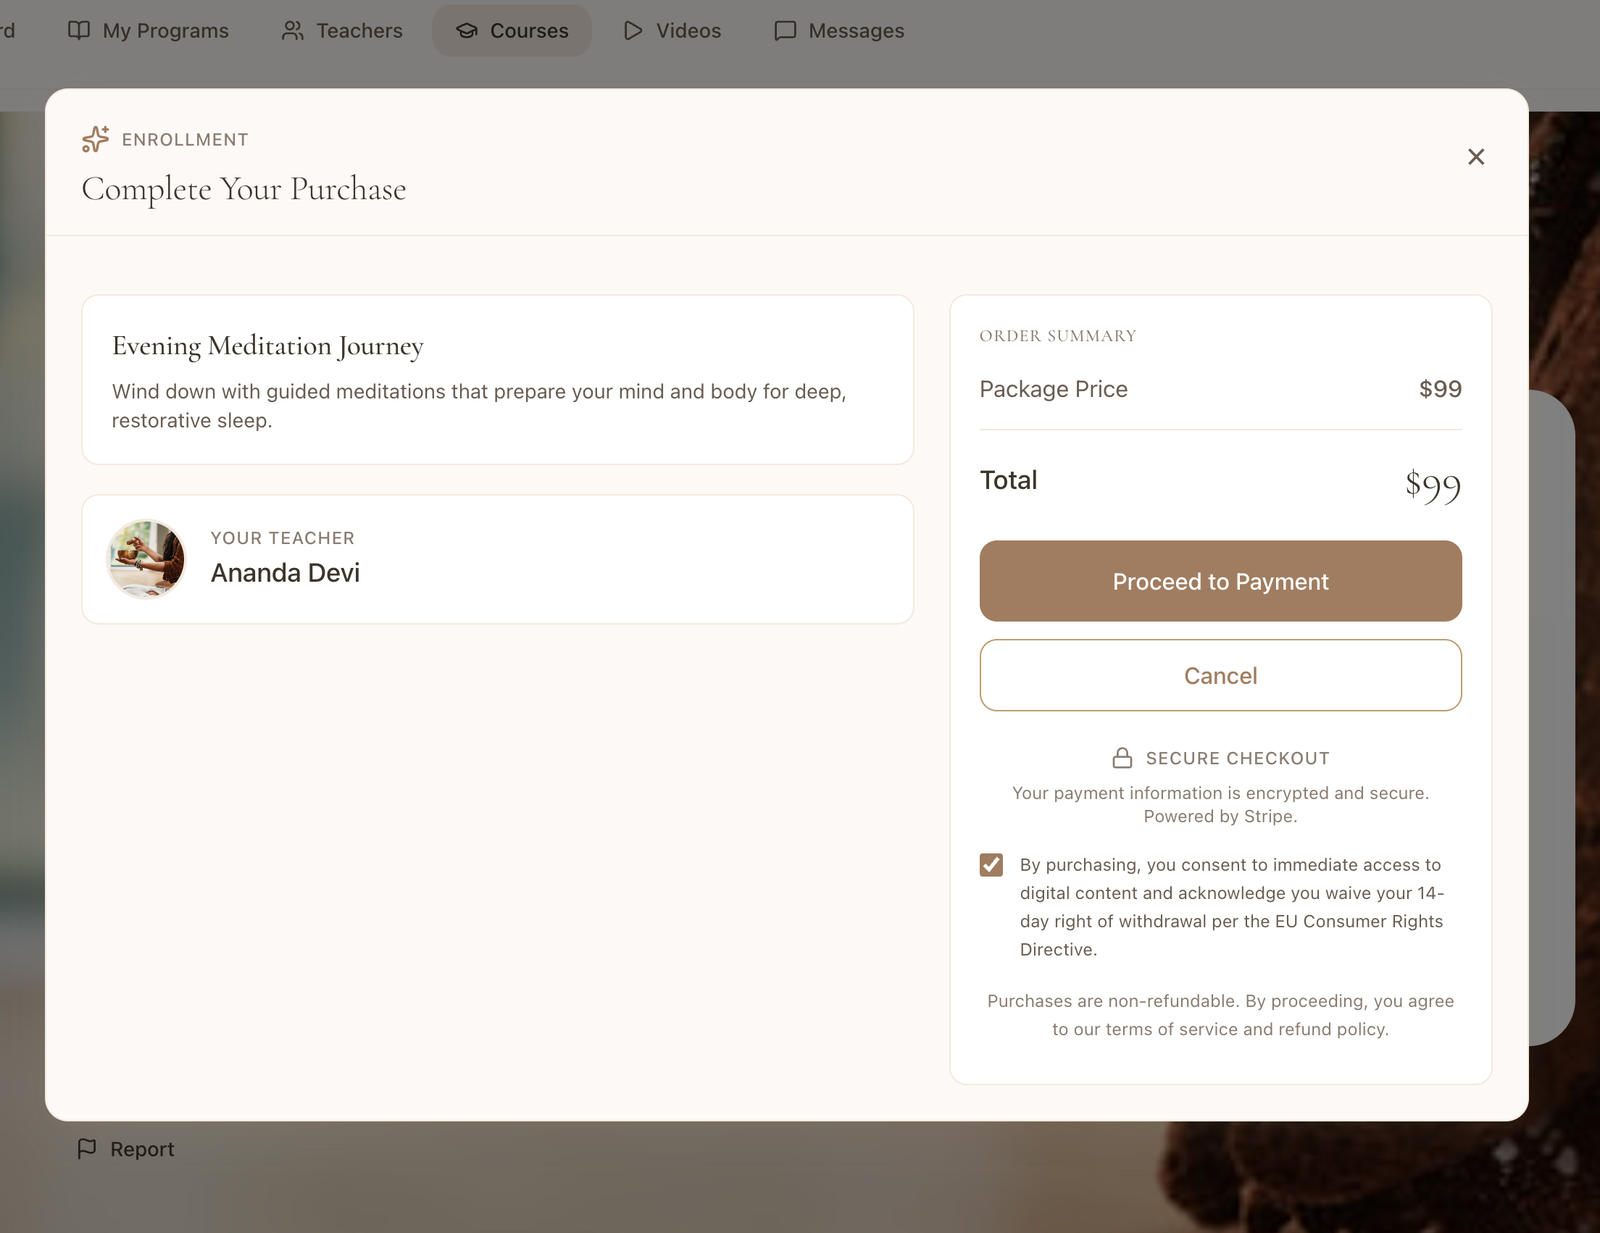
Task: Click the Teachers people icon
Action: pos(292,31)
